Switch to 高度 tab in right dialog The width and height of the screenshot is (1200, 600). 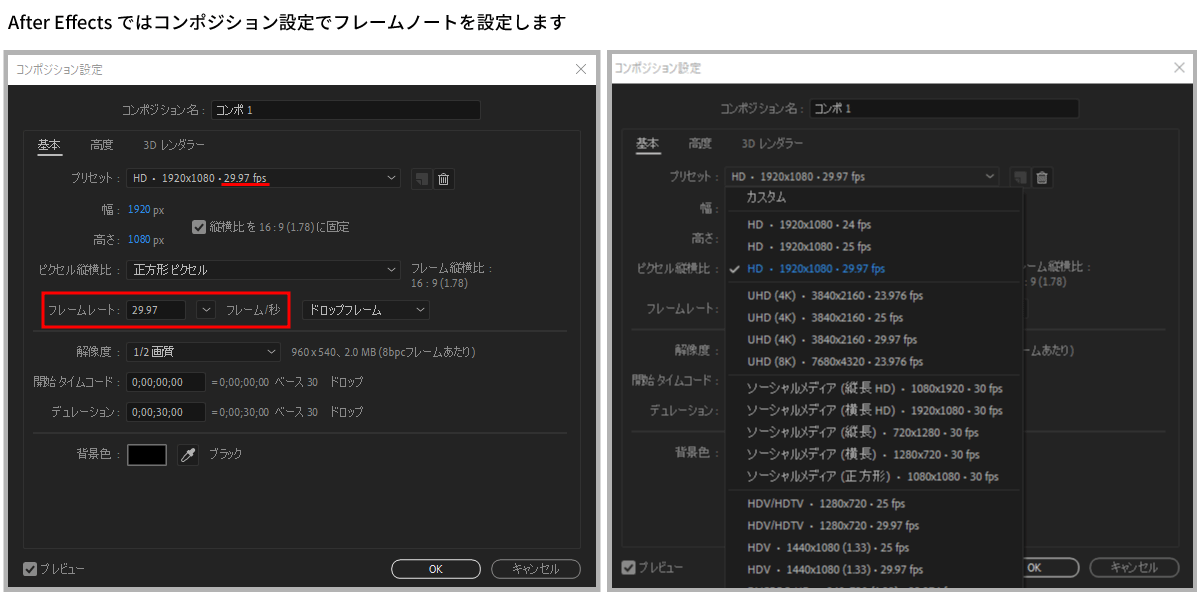pos(700,144)
